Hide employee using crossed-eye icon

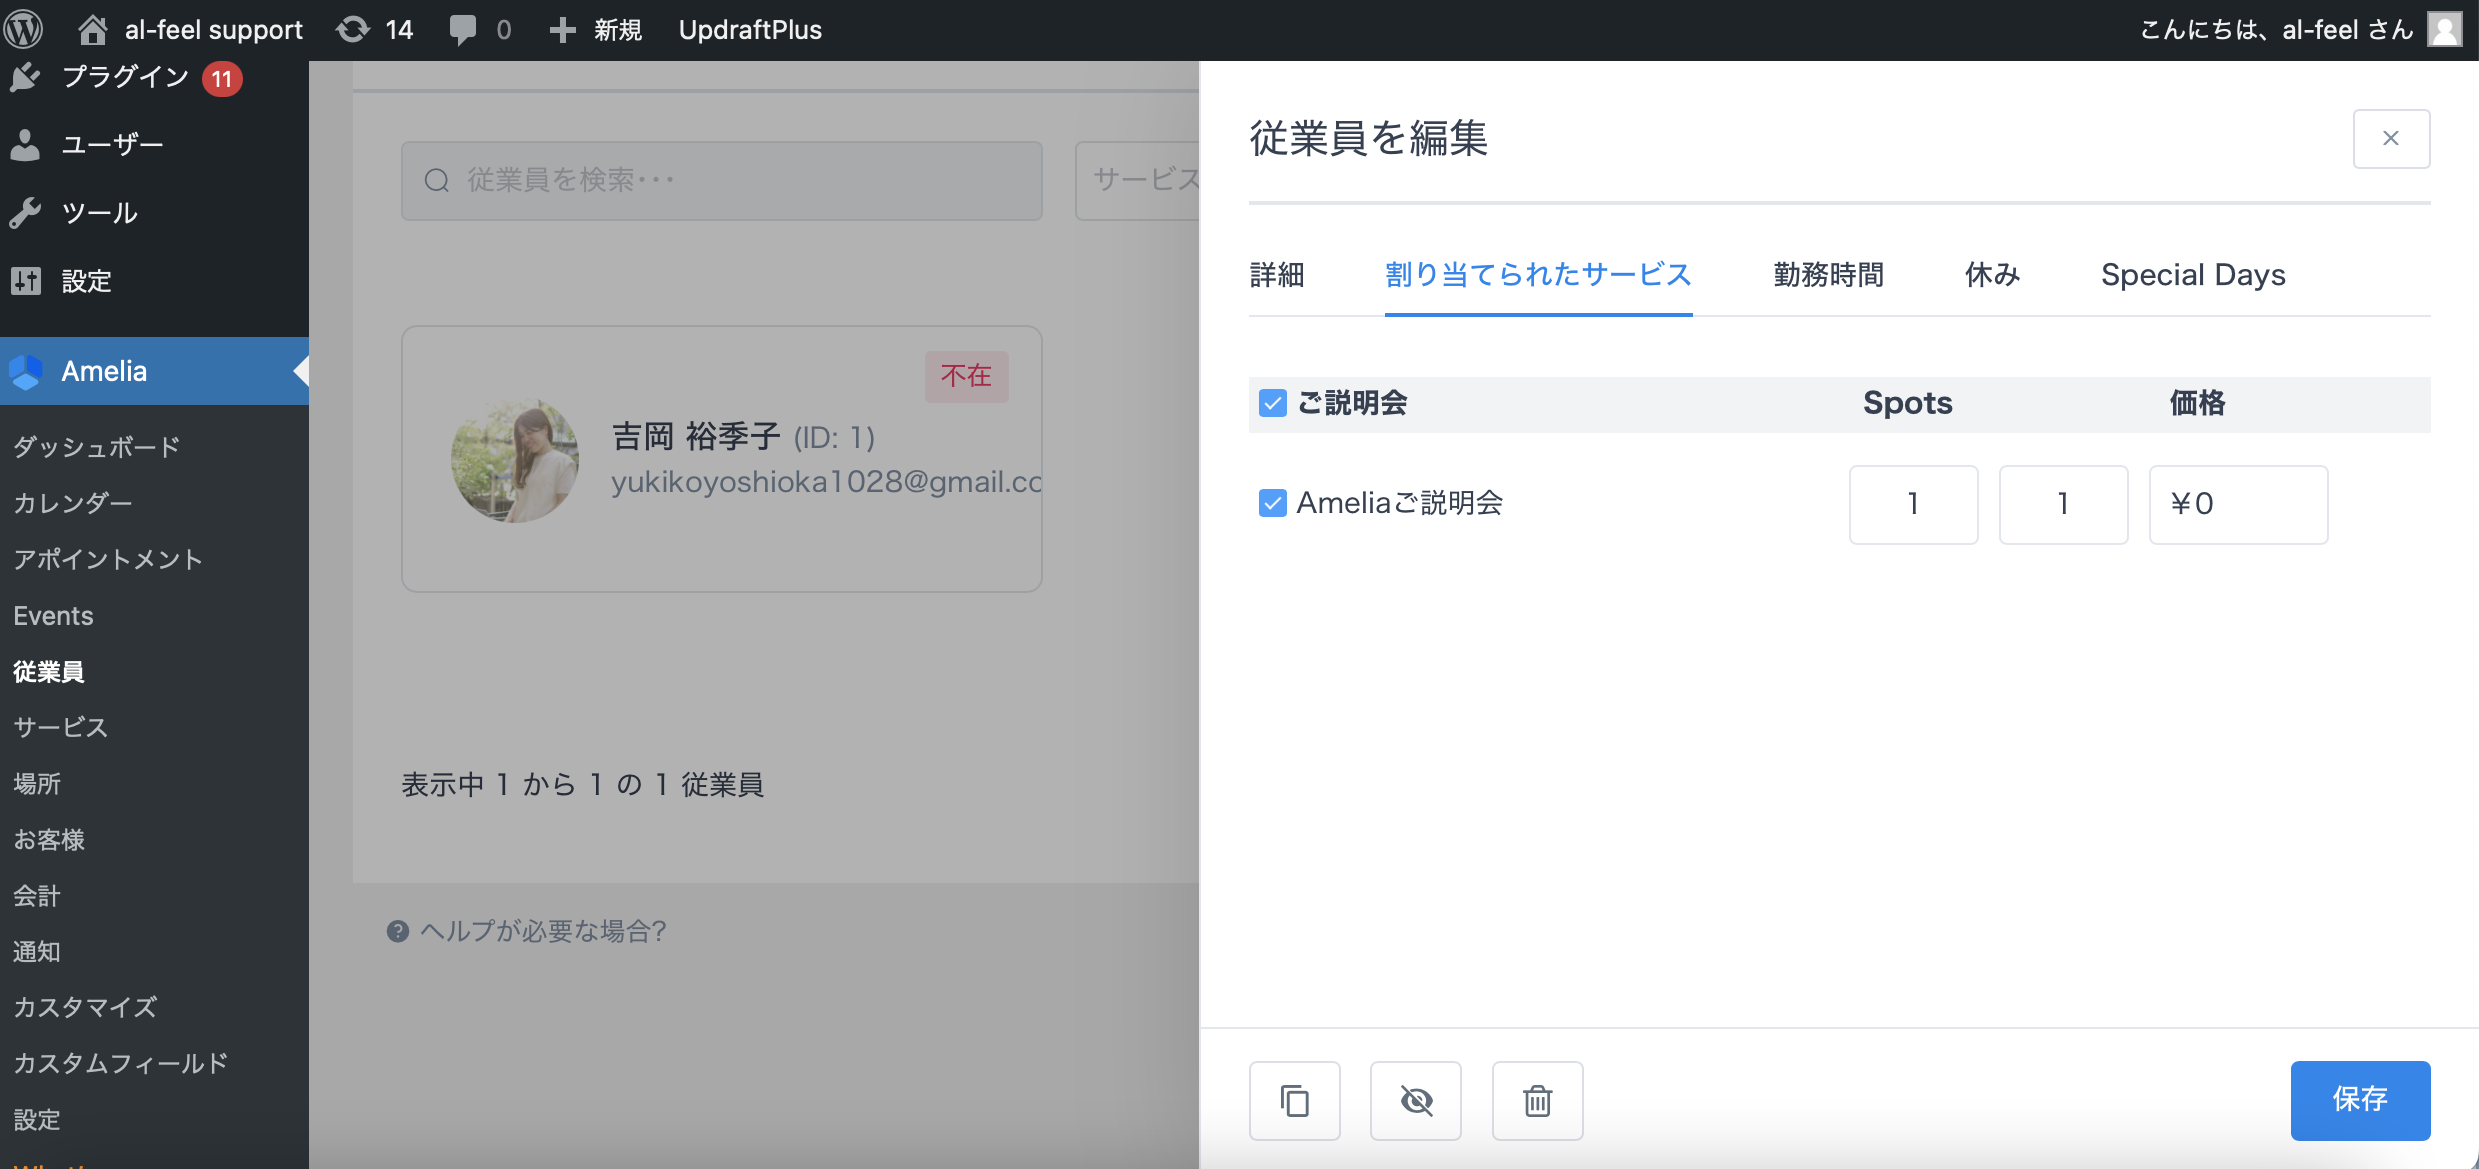pyautogui.click(x=1415, y=1101)
